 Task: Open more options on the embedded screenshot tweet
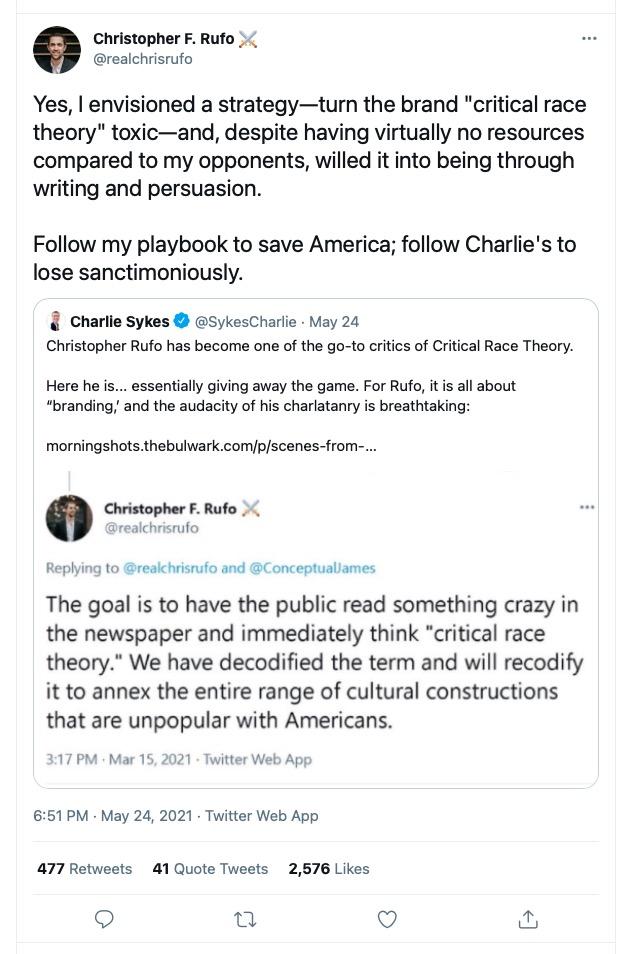coord(587,508)
